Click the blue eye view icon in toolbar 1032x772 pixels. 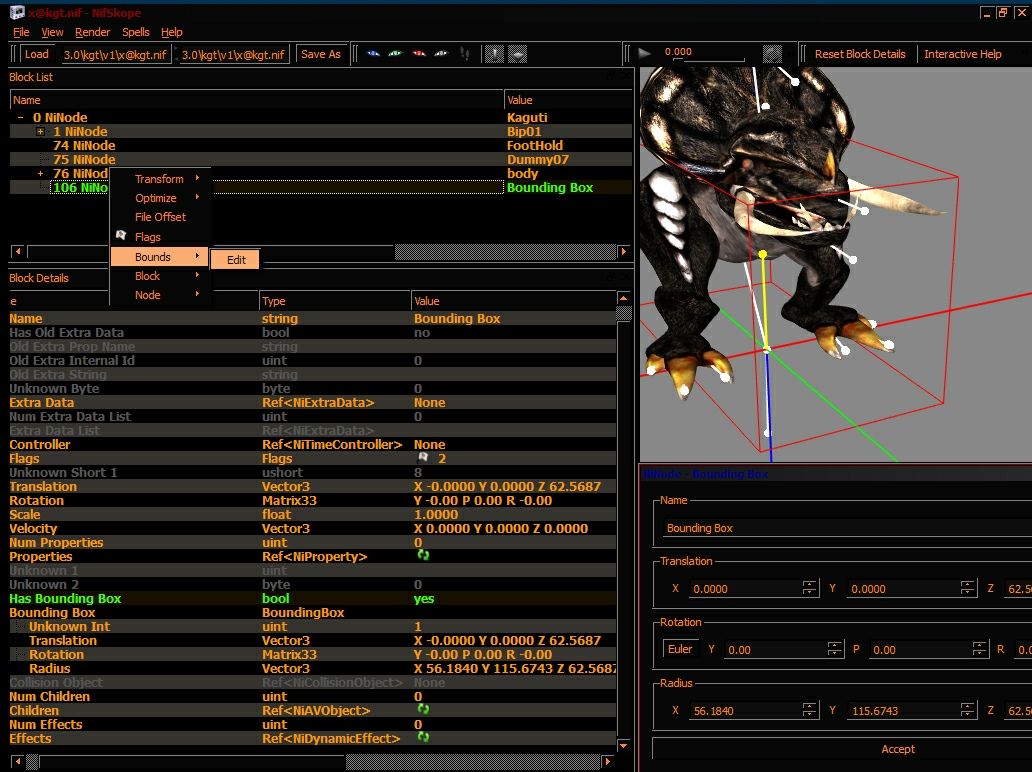click(373, 54)
